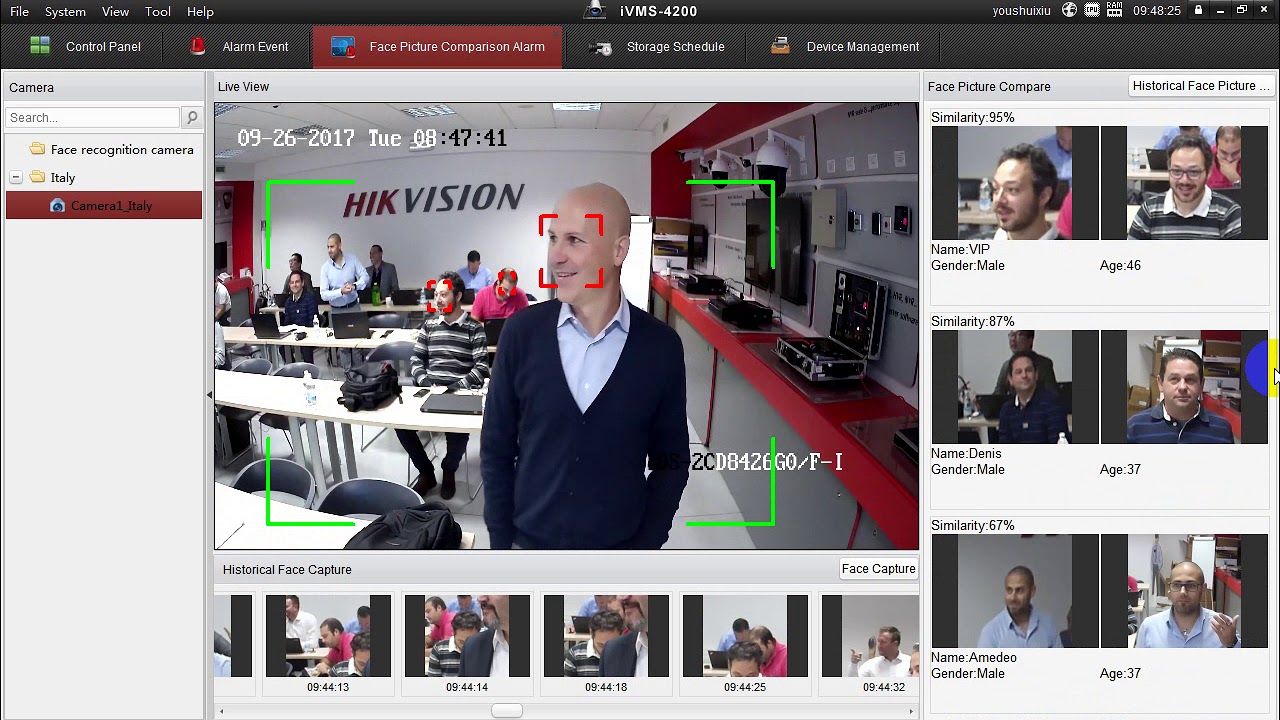The image size is (1280, 720).
Task: Click the Device Management toolbox icon
Action: tap(783, 46)
